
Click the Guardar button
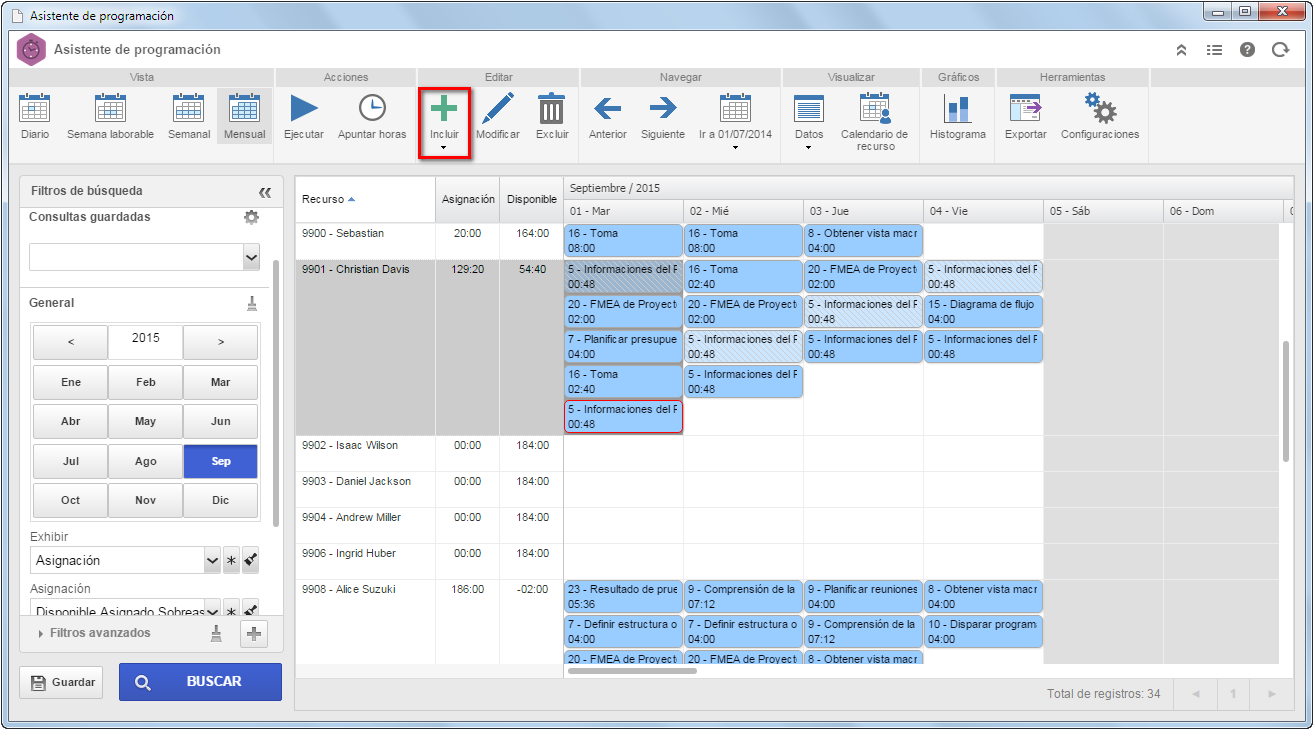coord(61,682)
